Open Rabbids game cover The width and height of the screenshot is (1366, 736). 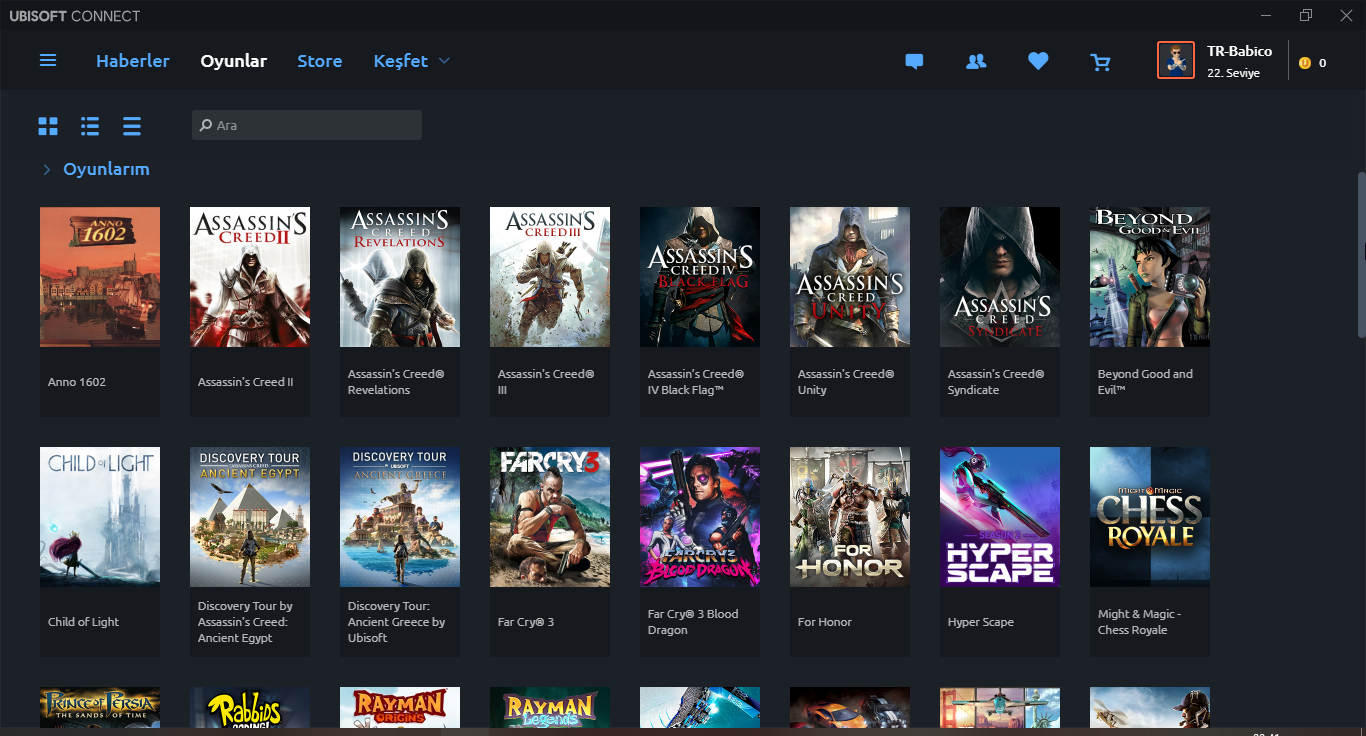[250, 707]
